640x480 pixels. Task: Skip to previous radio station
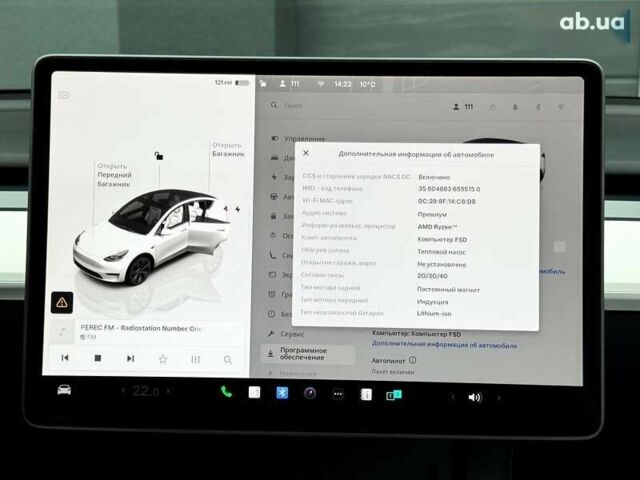tap(65, 358)
